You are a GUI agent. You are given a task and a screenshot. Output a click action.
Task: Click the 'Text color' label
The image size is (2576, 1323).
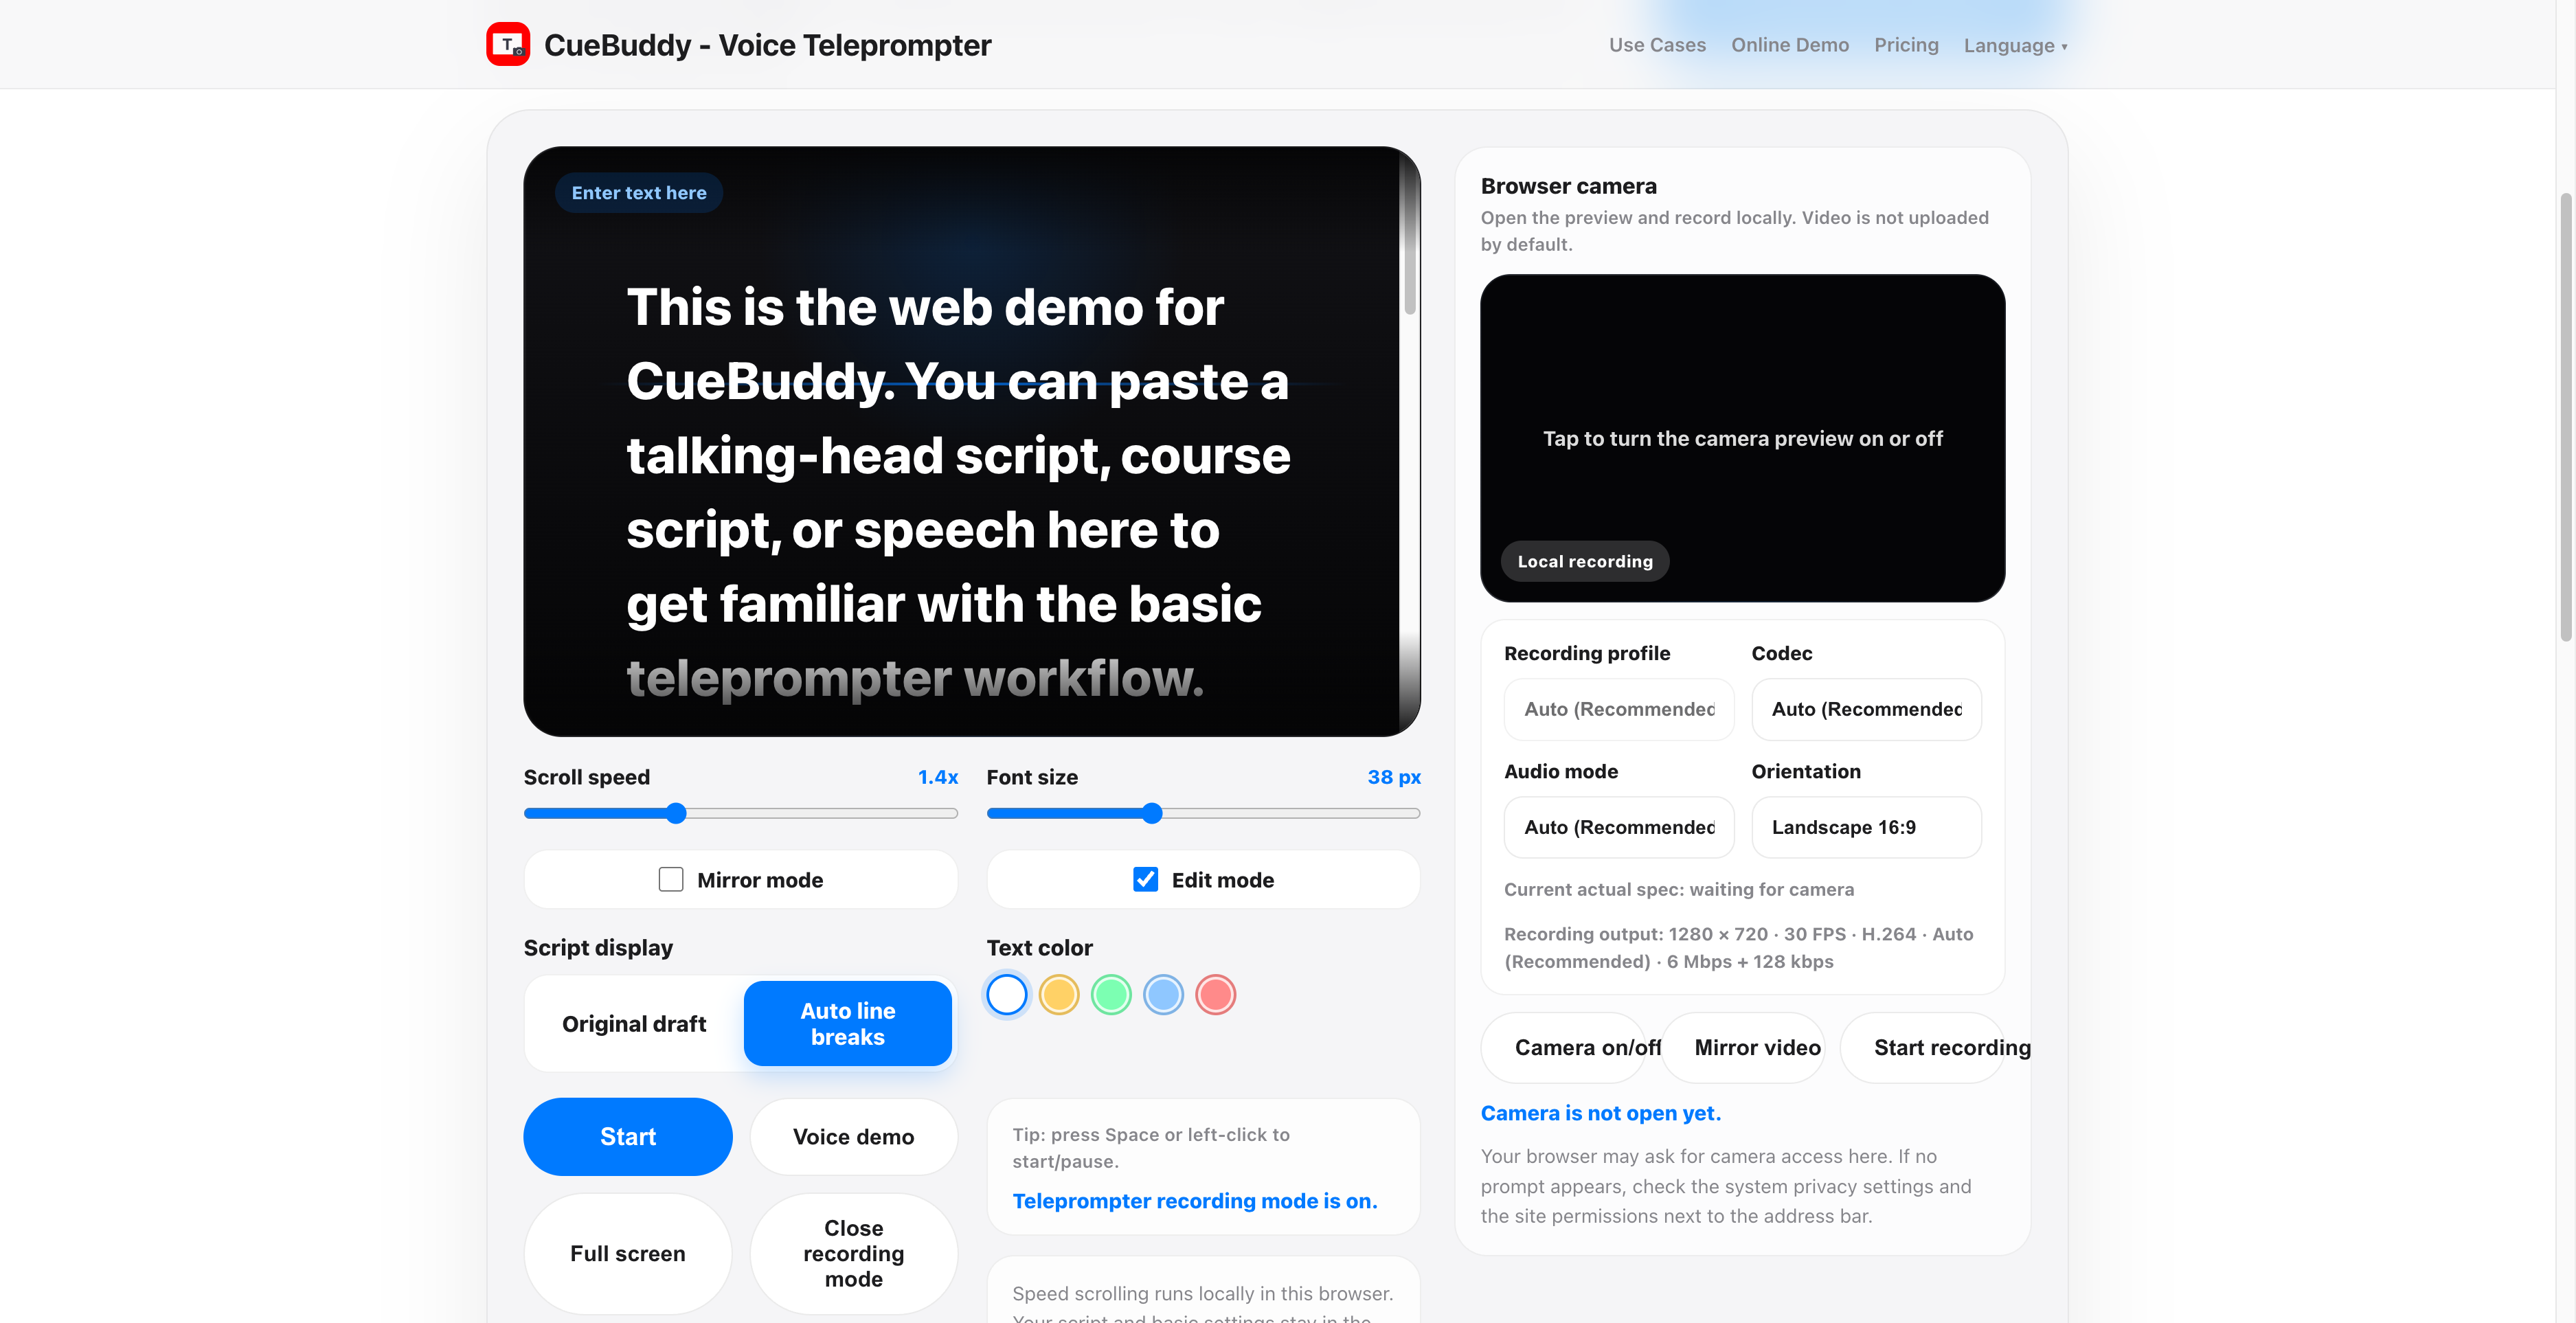(1040, 948)
